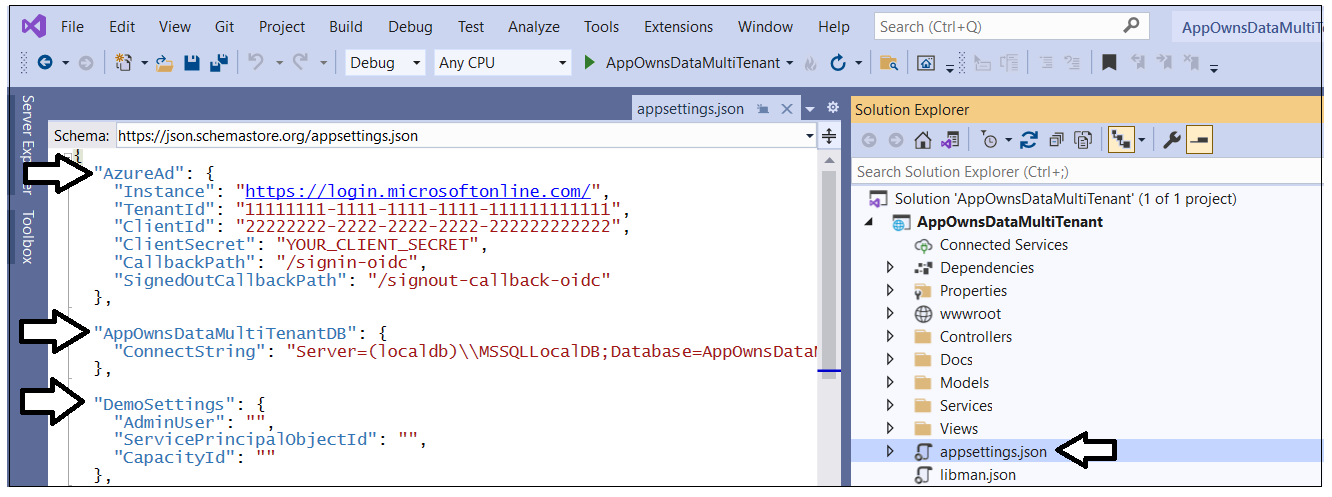Click the New Project toolbar icon
The width and height of the screenshot is (1332, 497).
[x=124, y=63]
